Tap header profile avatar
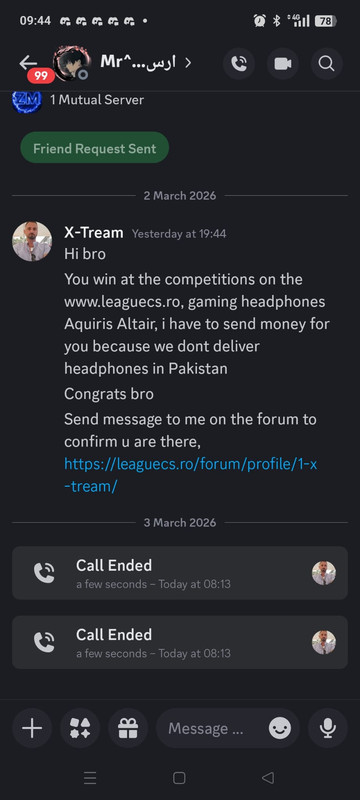The height and width of the screenshot is (800, 360). pos(72,63)
